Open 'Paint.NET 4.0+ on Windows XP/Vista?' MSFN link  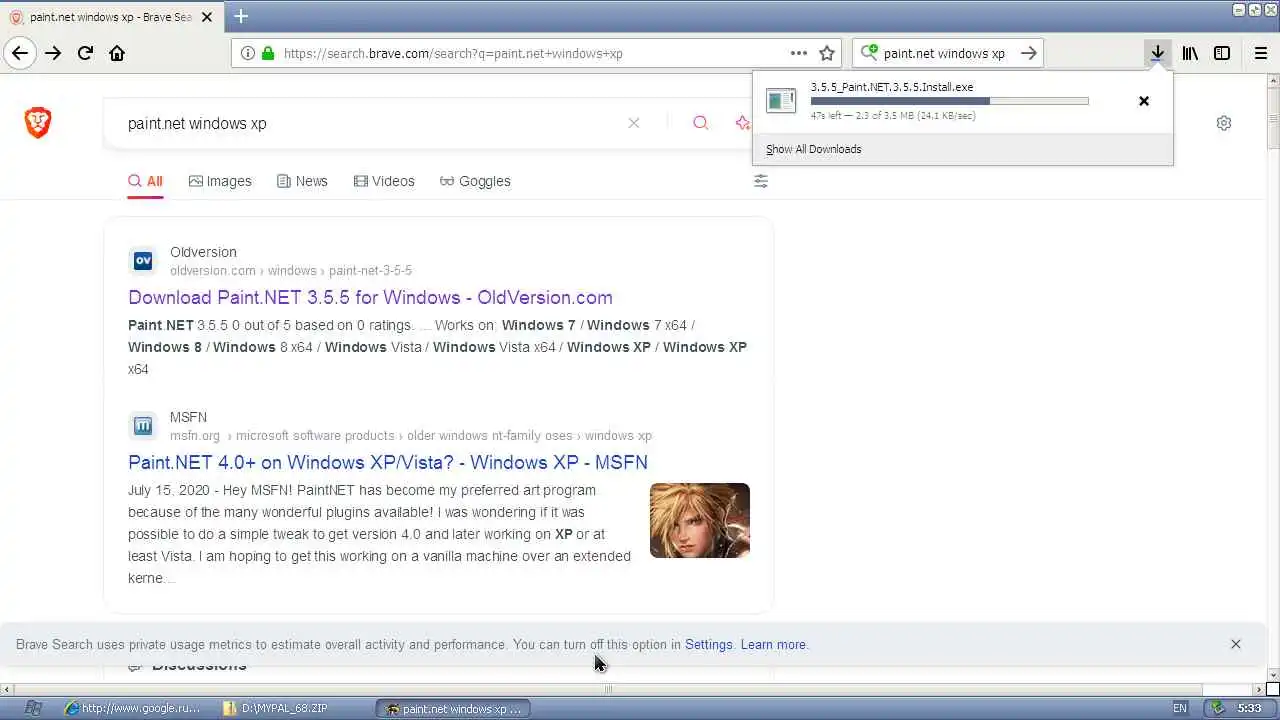[x=388, y=462]
